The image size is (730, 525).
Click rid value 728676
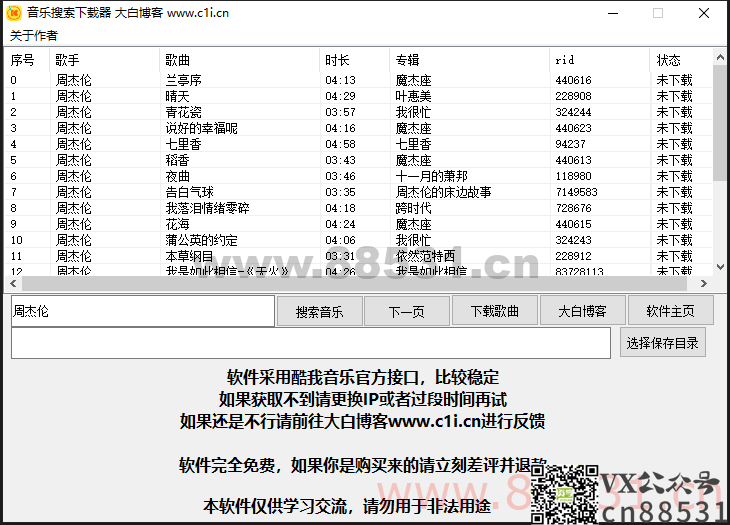[573, 208]
